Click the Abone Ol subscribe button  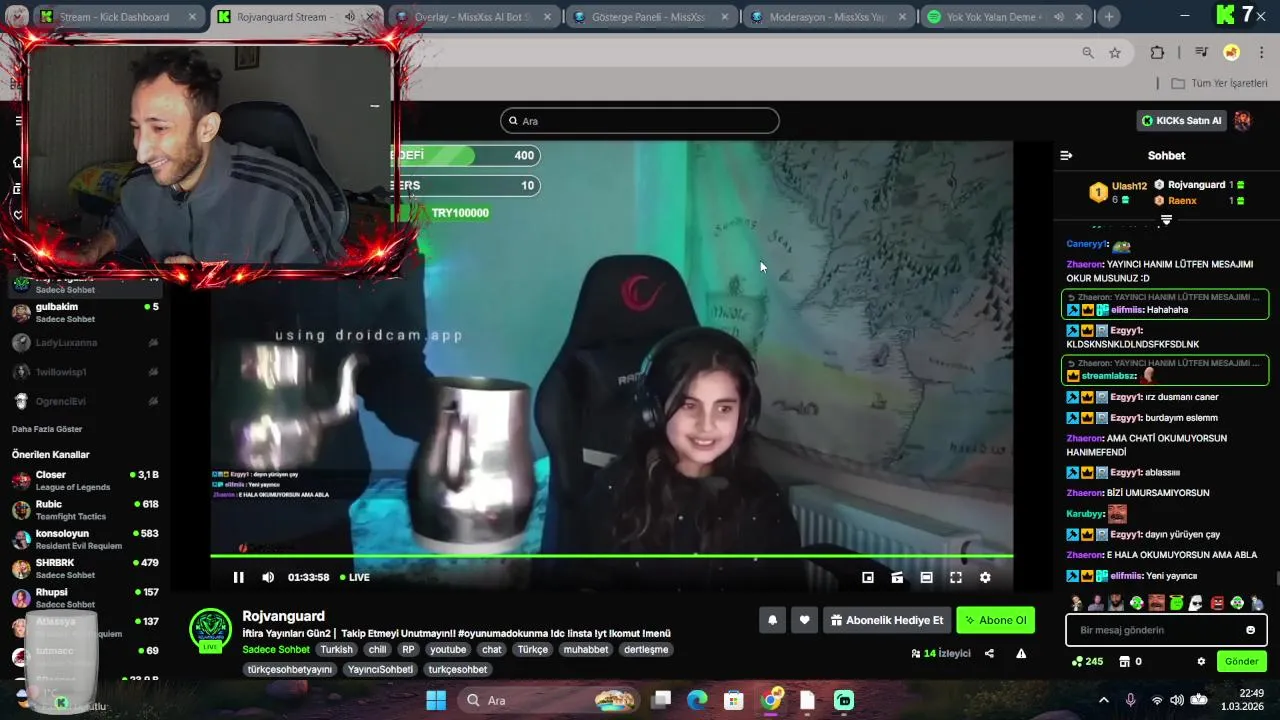pos(995,620)
